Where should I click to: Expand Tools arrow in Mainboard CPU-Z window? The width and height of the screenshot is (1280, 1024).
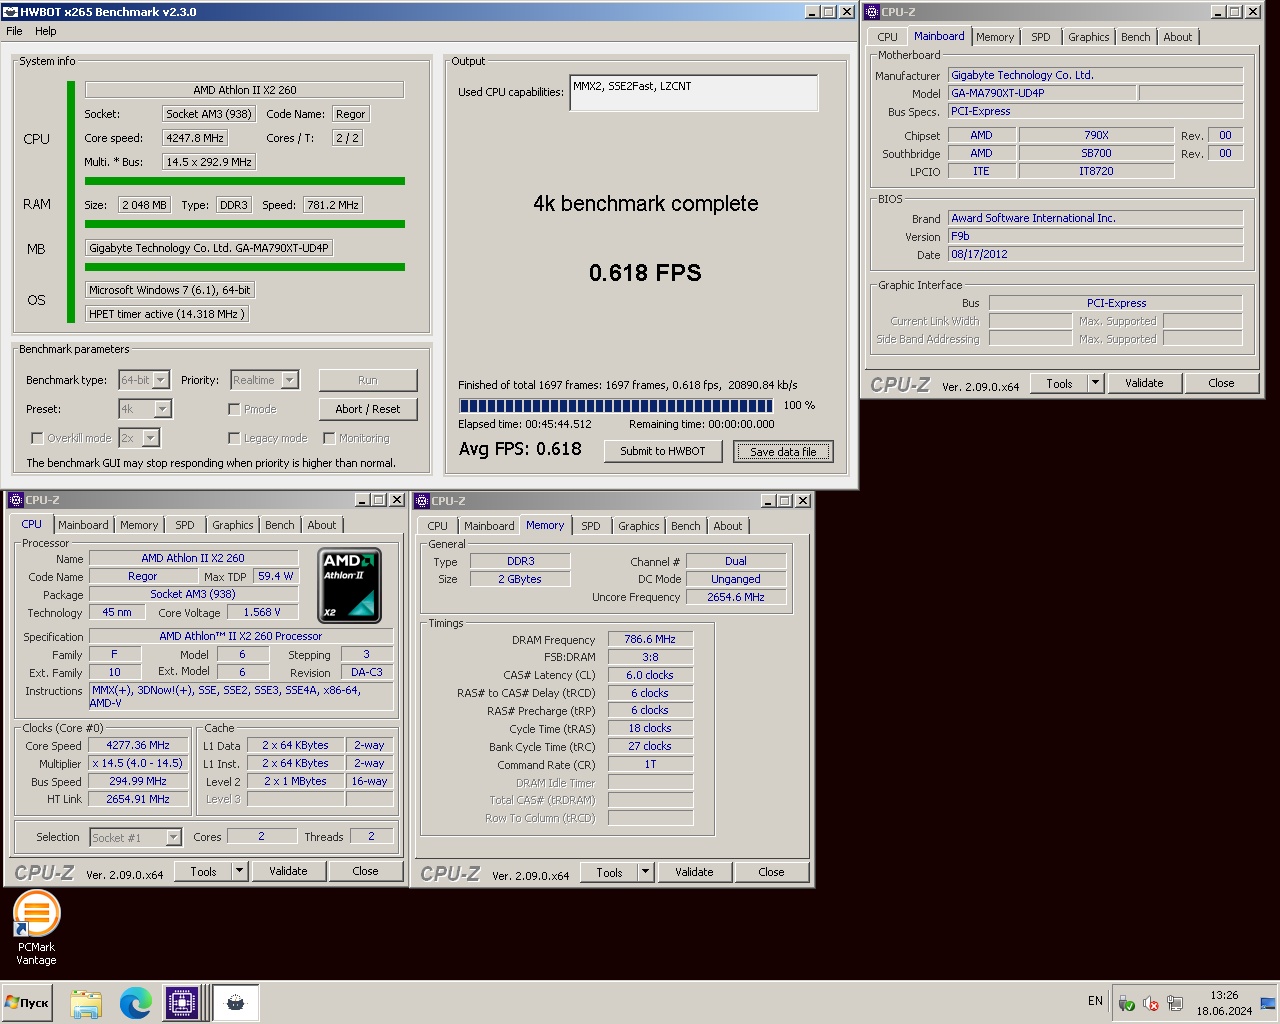click(1095, 383)
